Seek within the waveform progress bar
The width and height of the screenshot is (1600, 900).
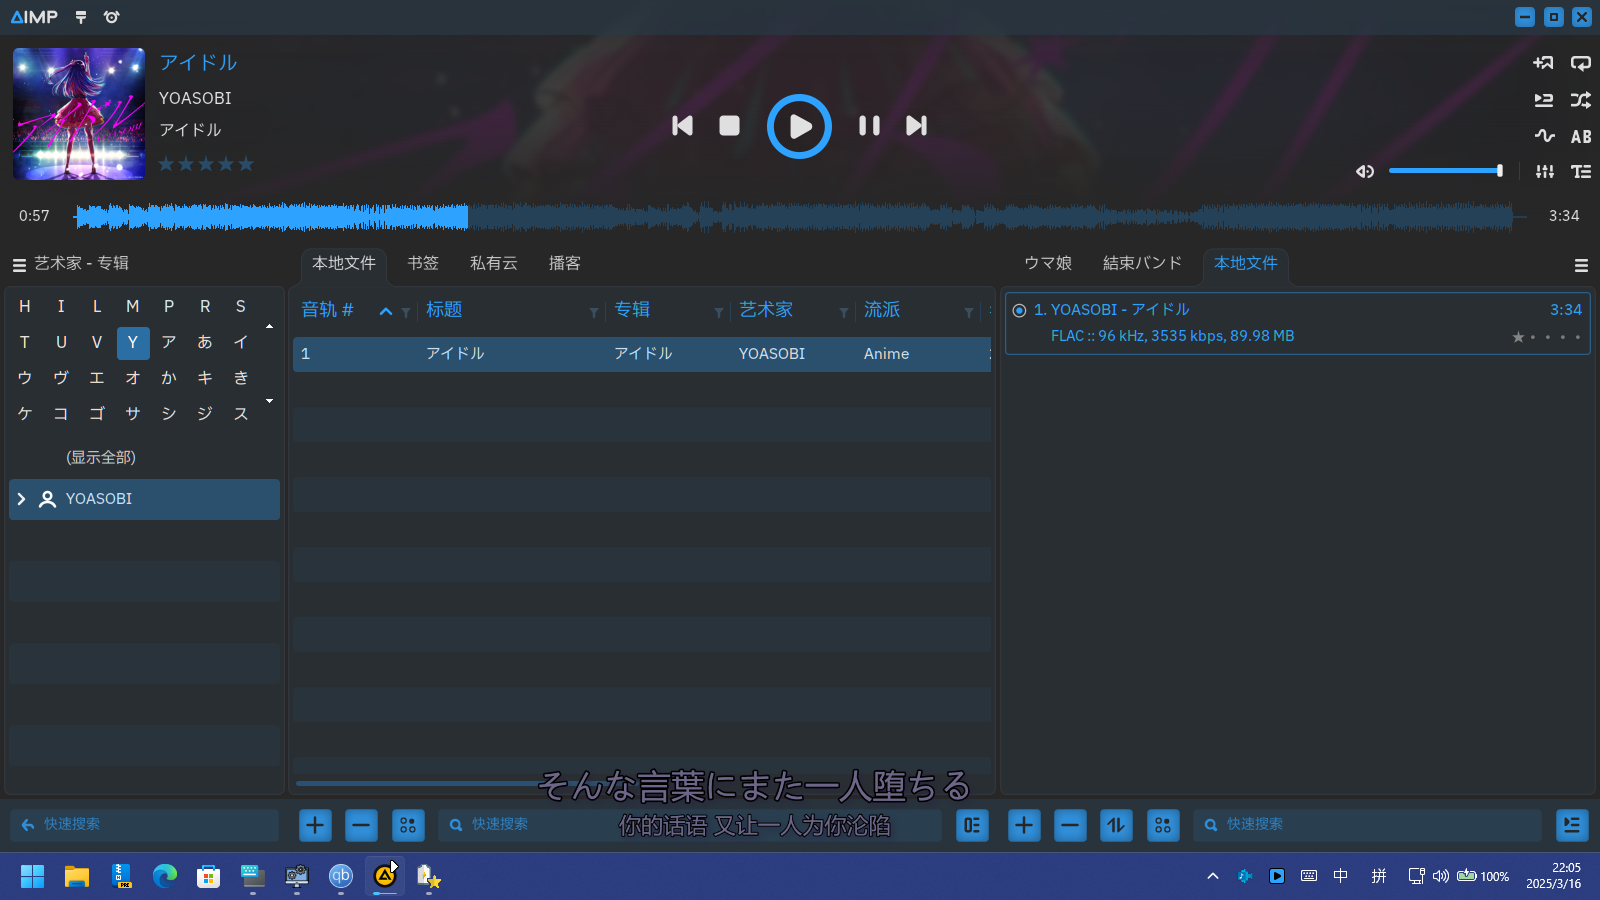click(x=800, y=216)
